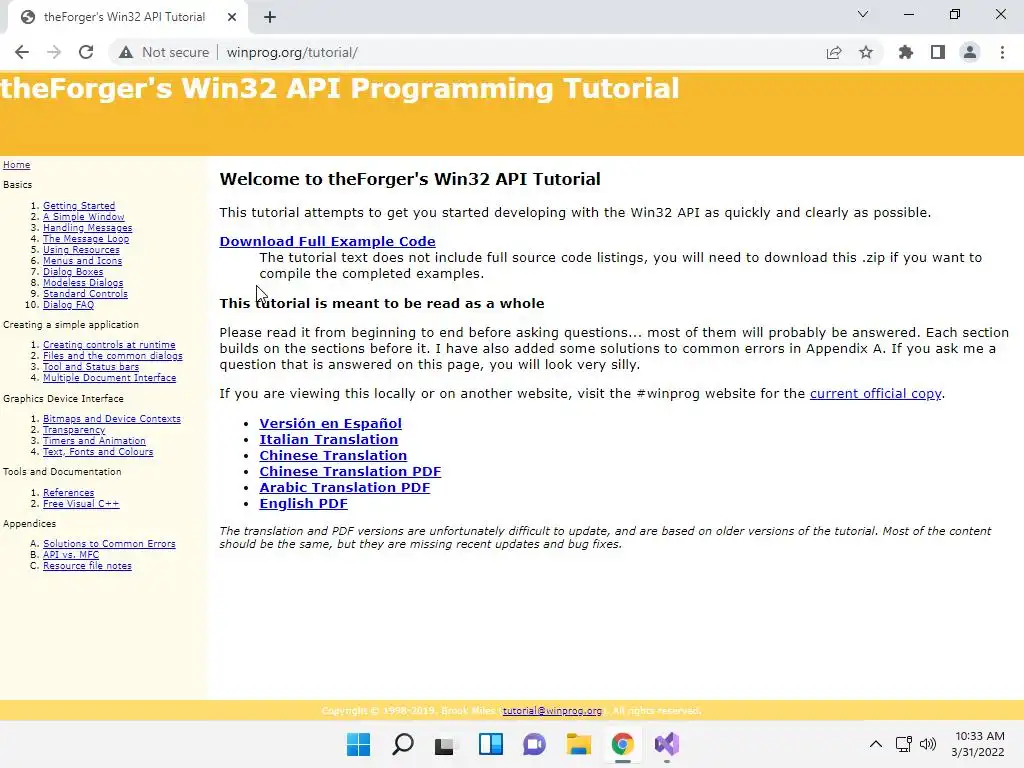Close theForger's Win32 API Tutorial tab
This screenshot has width=1024, height=768.
(x=232, y=18)
